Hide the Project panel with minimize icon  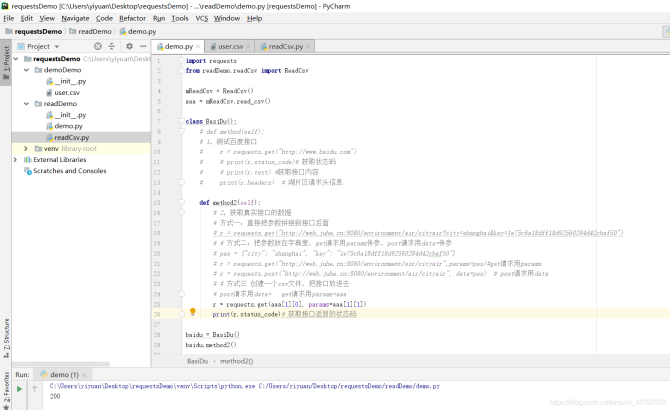(143, 46)
